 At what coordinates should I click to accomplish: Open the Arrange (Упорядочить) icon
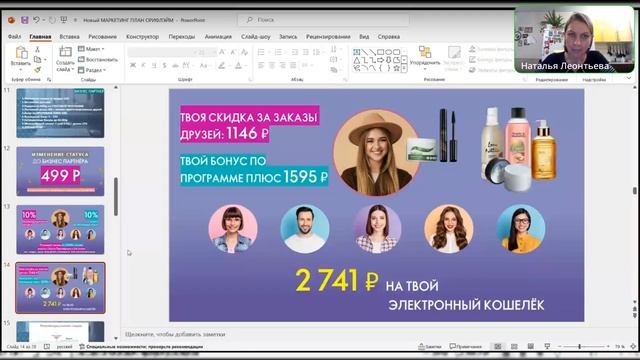(x=425, y=52)
